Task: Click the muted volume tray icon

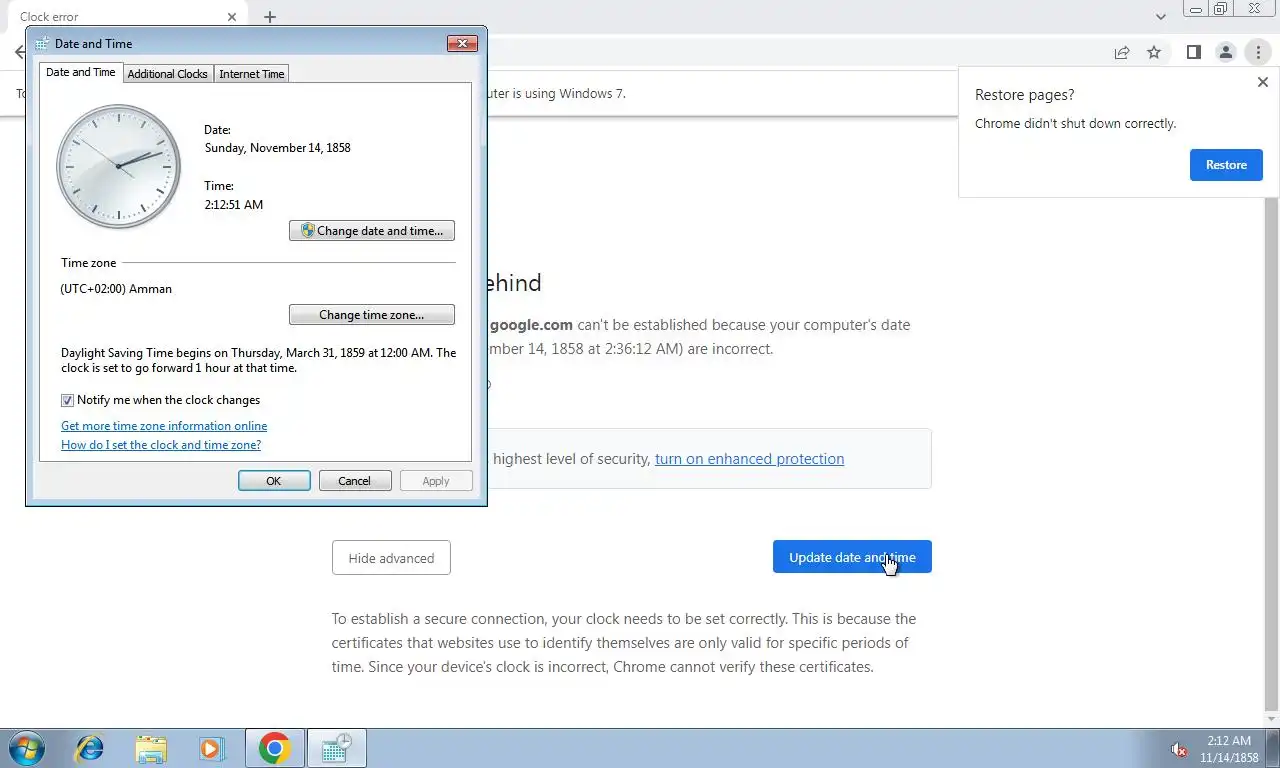Action: pyautogui.click(x=1179, y=749)
